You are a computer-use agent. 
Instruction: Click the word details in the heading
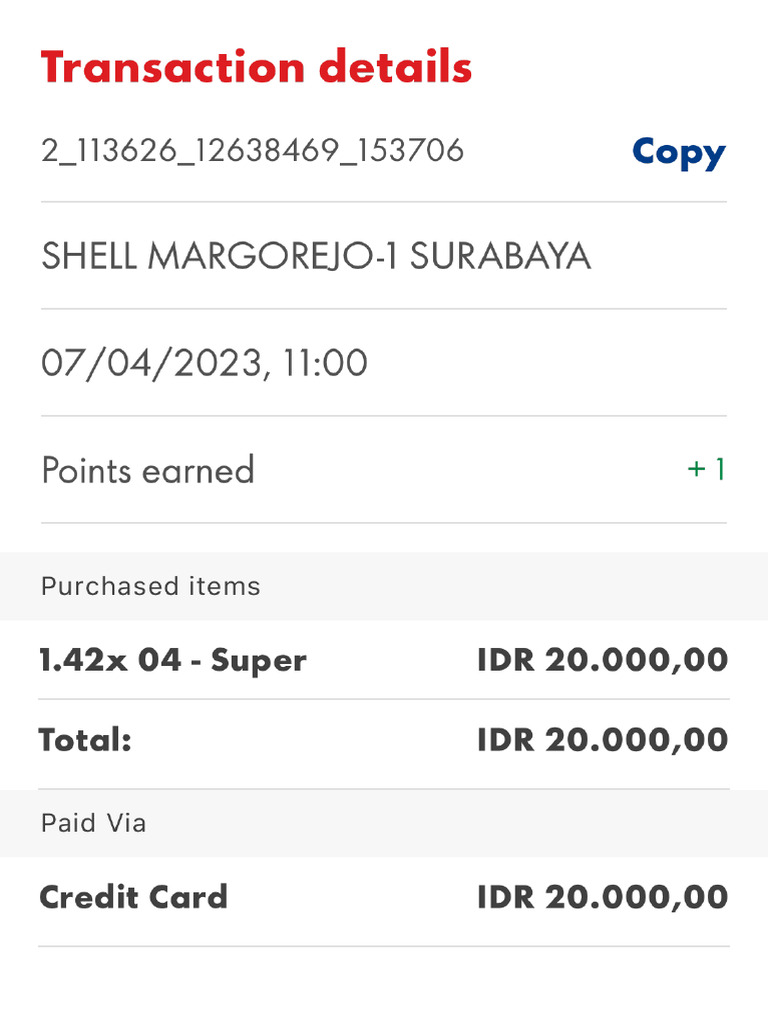(395, 68)
